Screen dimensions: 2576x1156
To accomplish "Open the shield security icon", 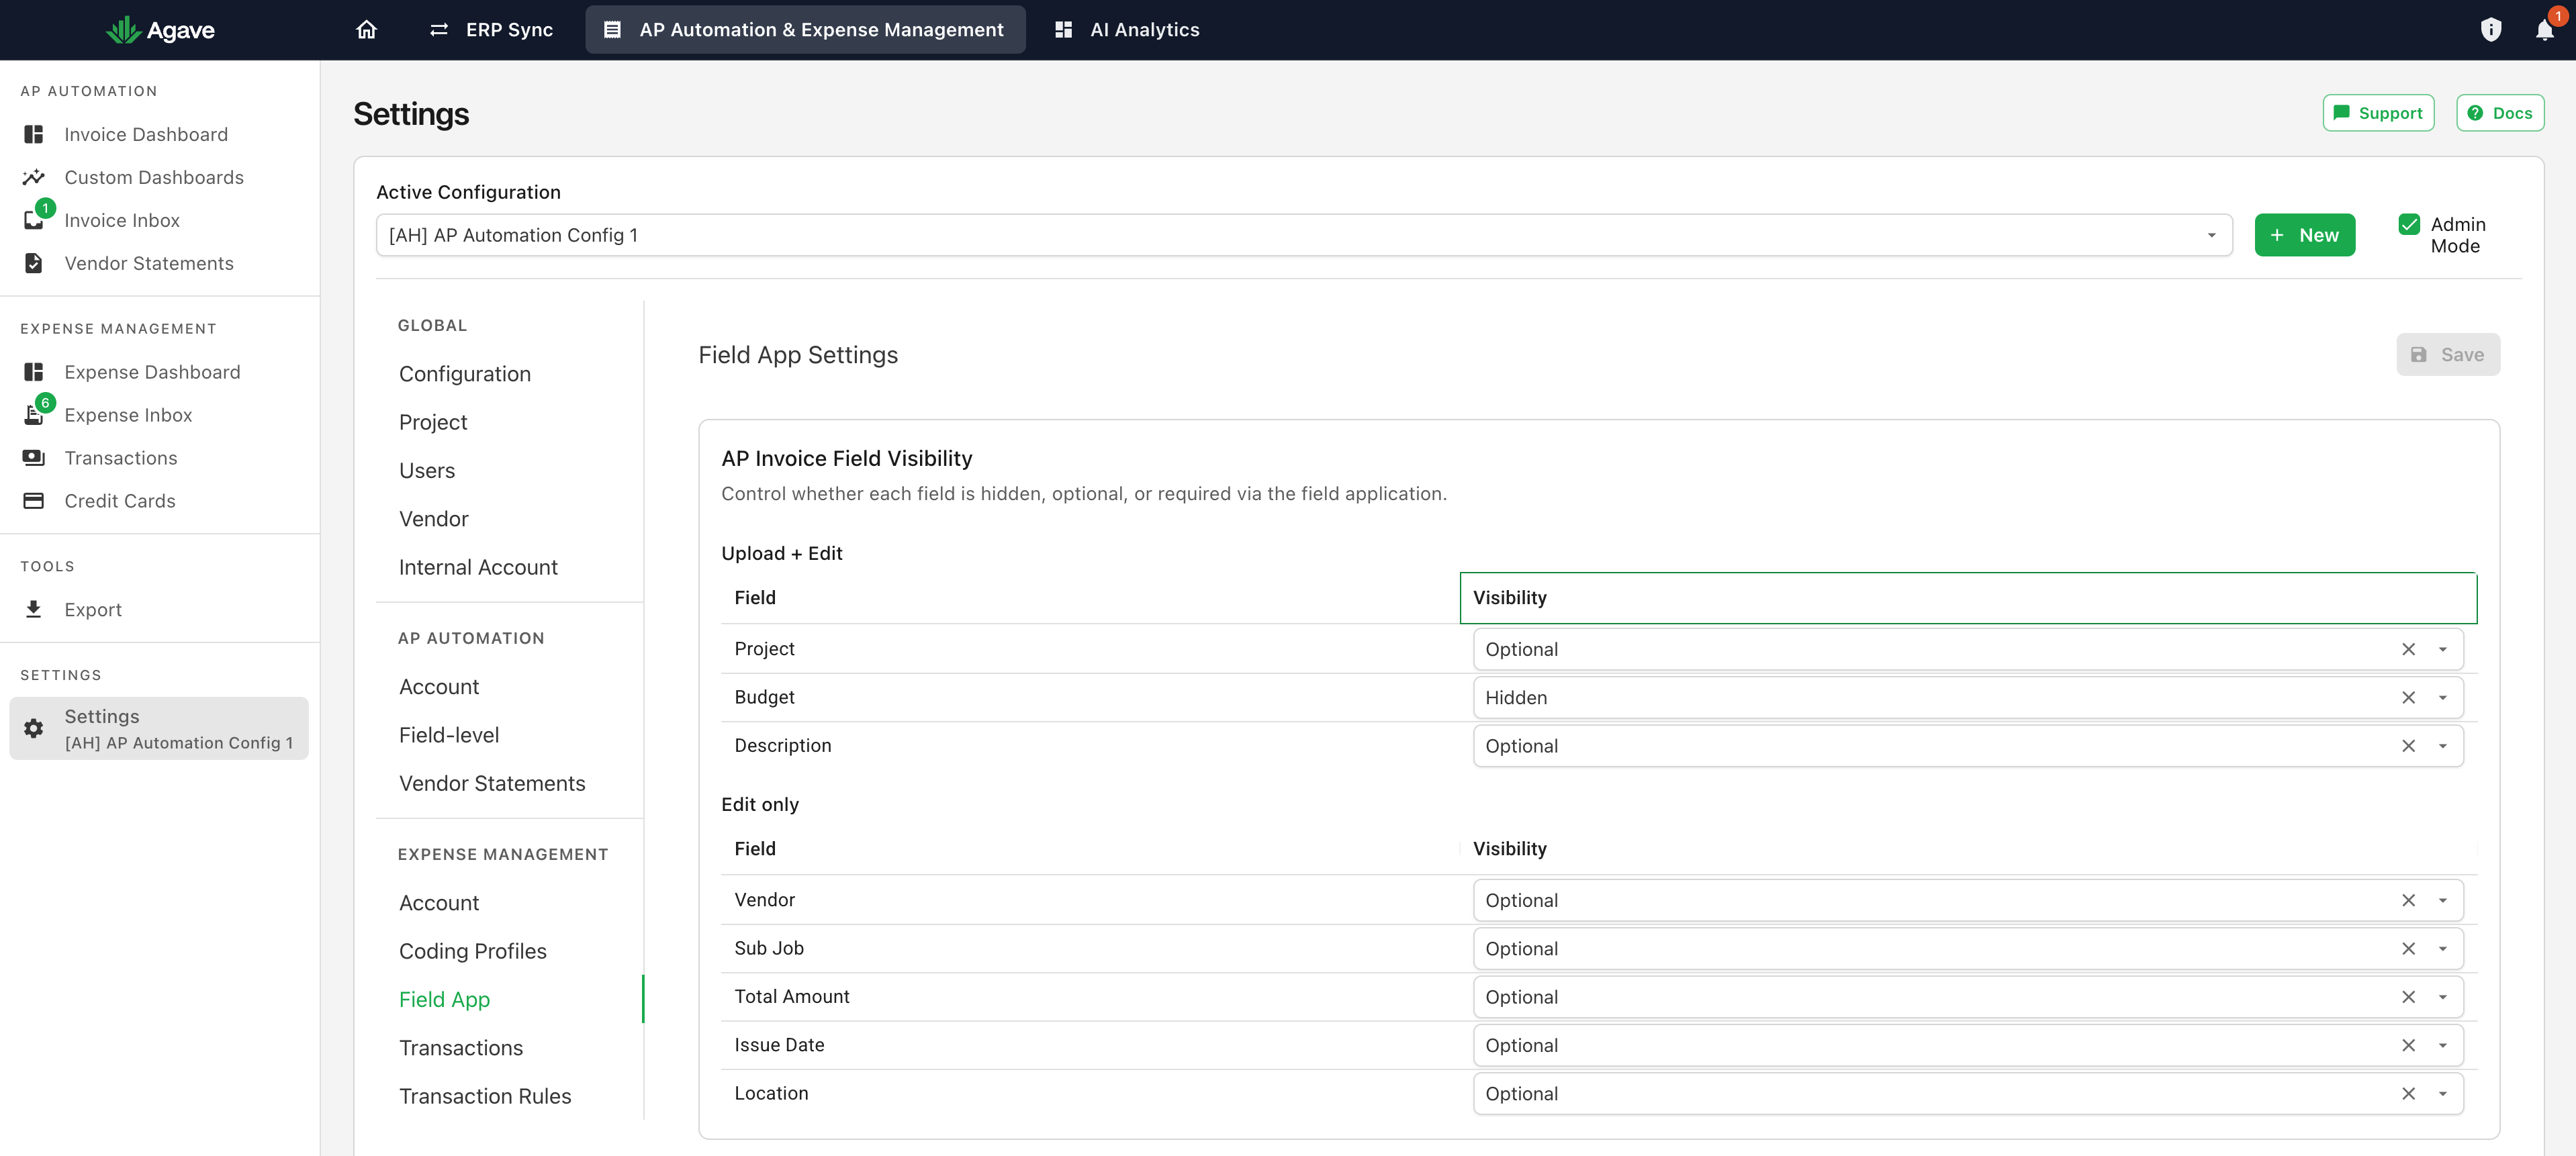I will tap(2490, 30).
